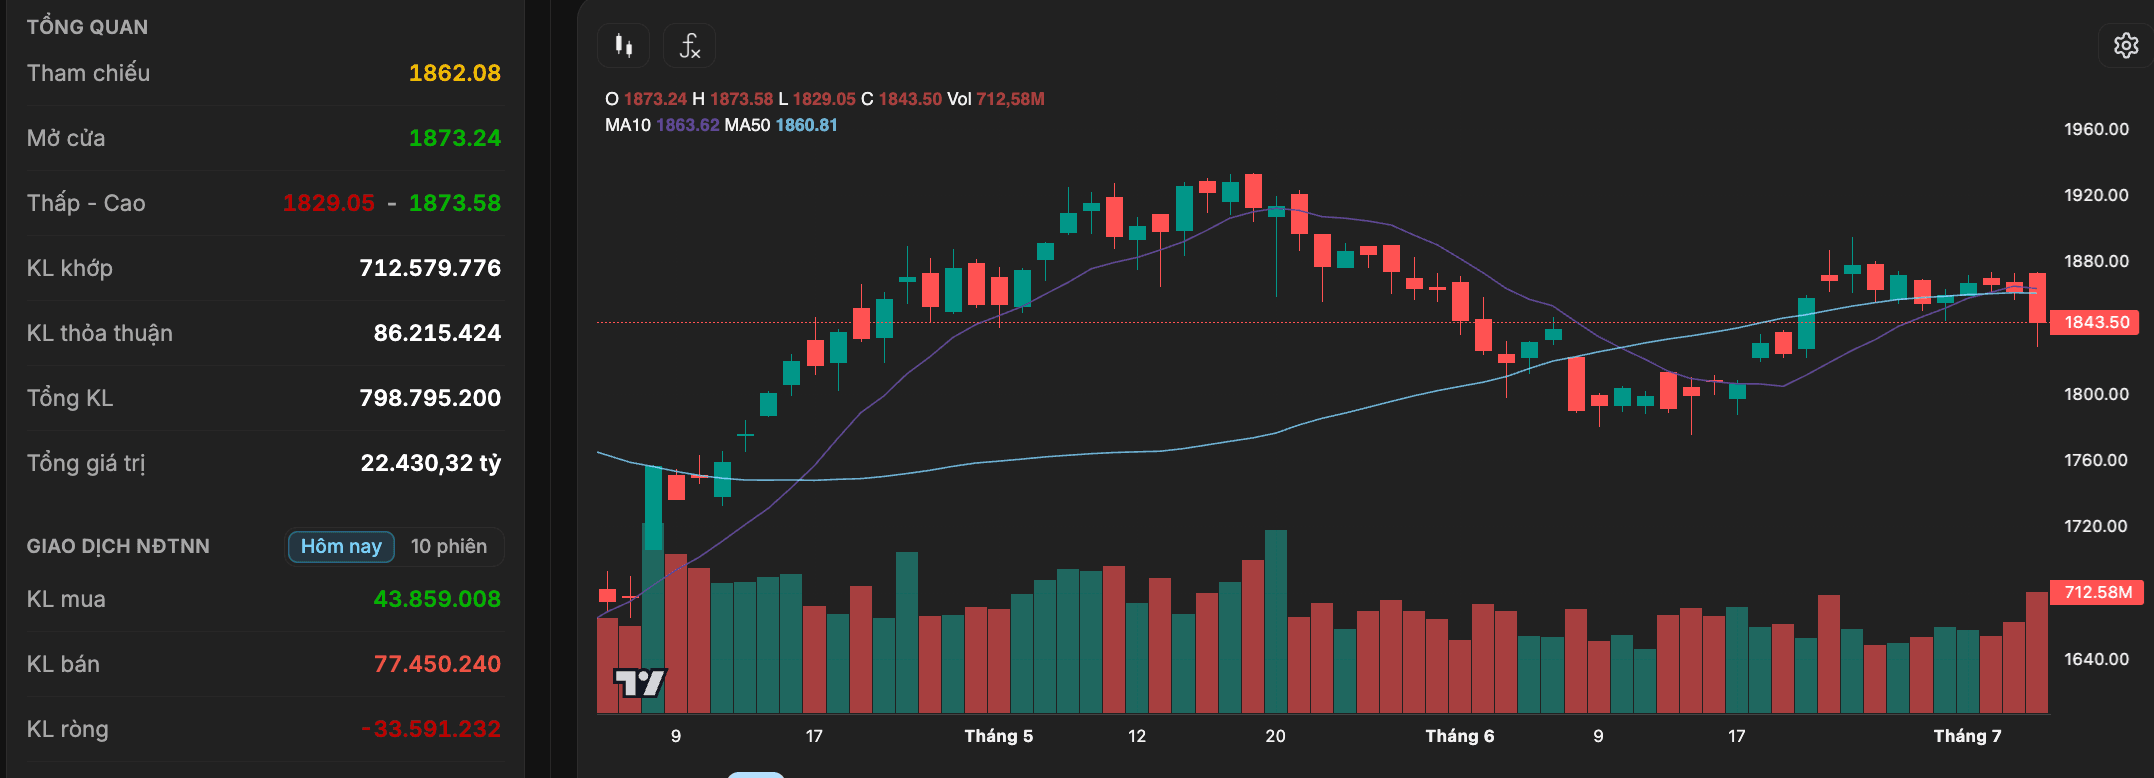Click the 1960.00 price axis label
This screenshot has width=2154, height=778.
point(2096,129)
